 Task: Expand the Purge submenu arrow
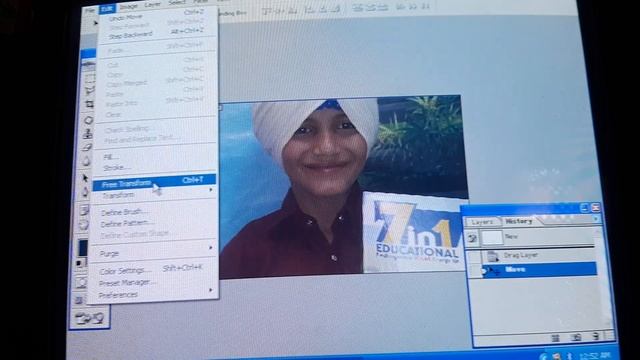click(211, 248)
